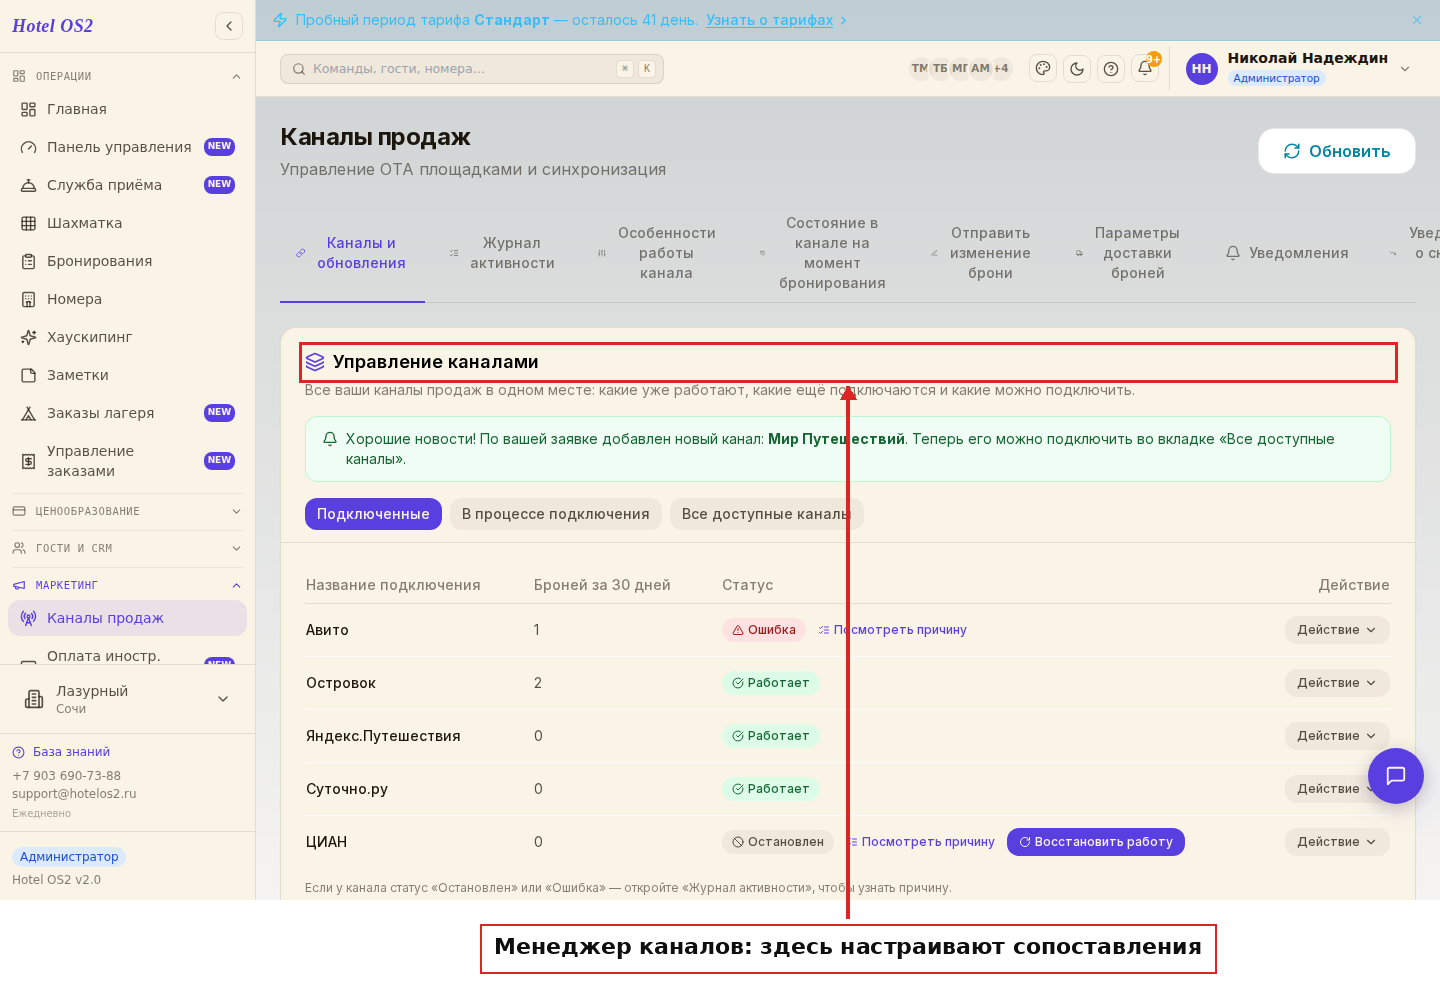Viewport: 1440px width, 997px height.
Task: Click the Управление заказами icon
Action: tap(28, 461)
